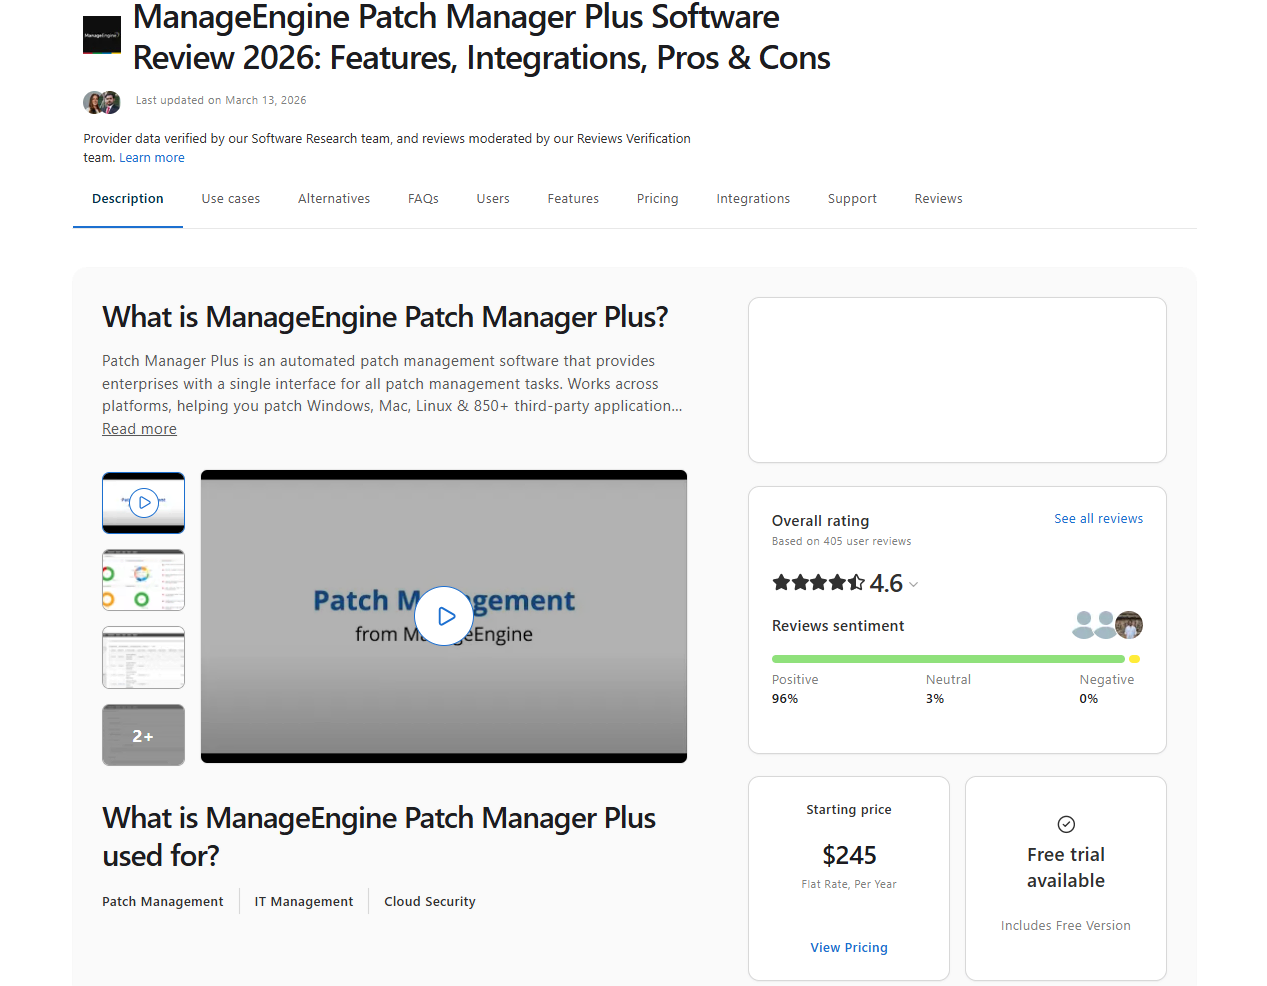Click the View Pricing link

click(x=849, y=948)
